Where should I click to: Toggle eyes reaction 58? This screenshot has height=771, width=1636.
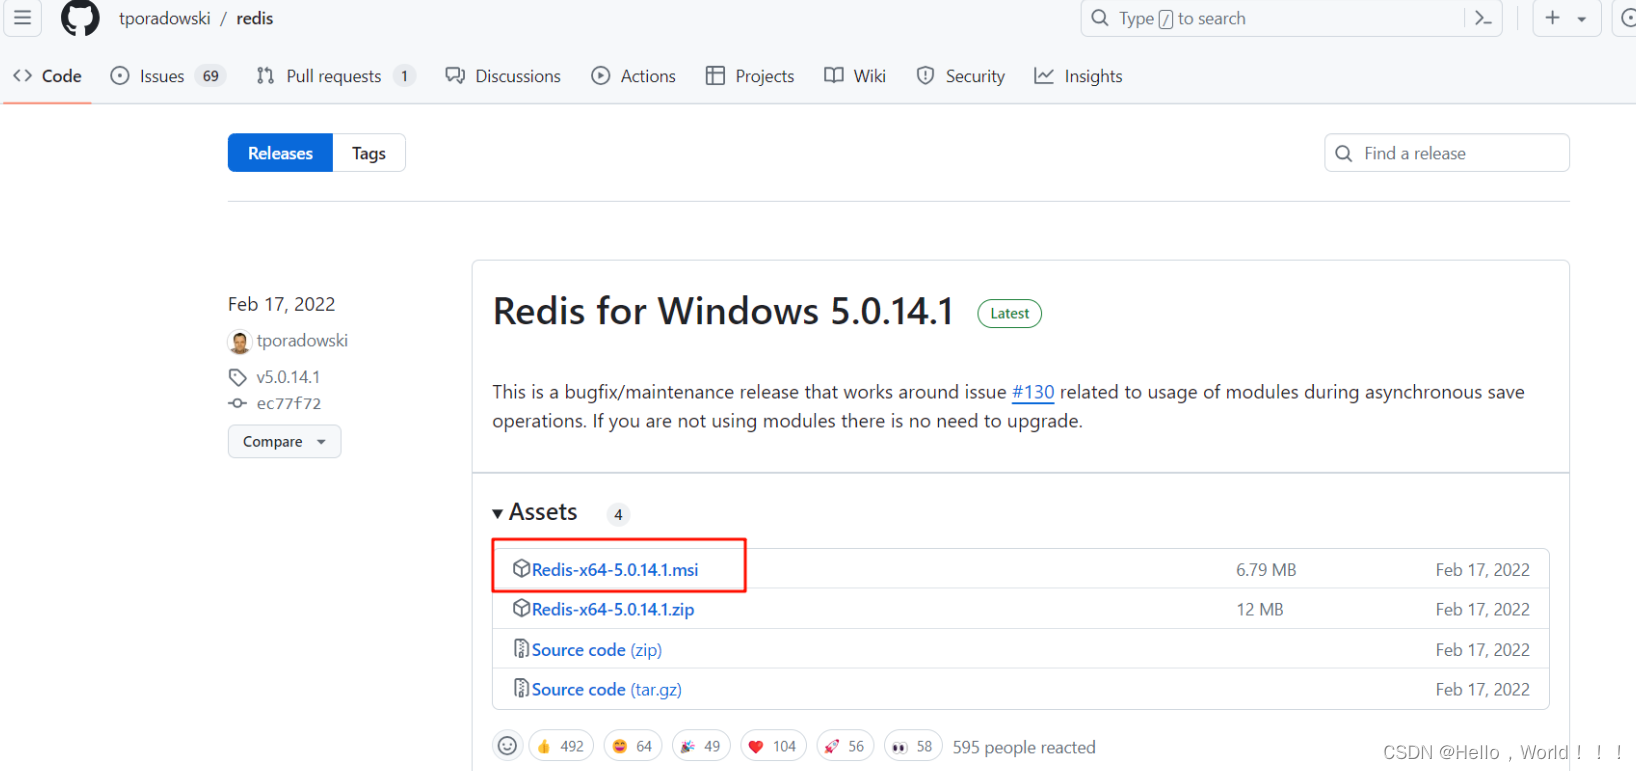[x=913, y=746]
